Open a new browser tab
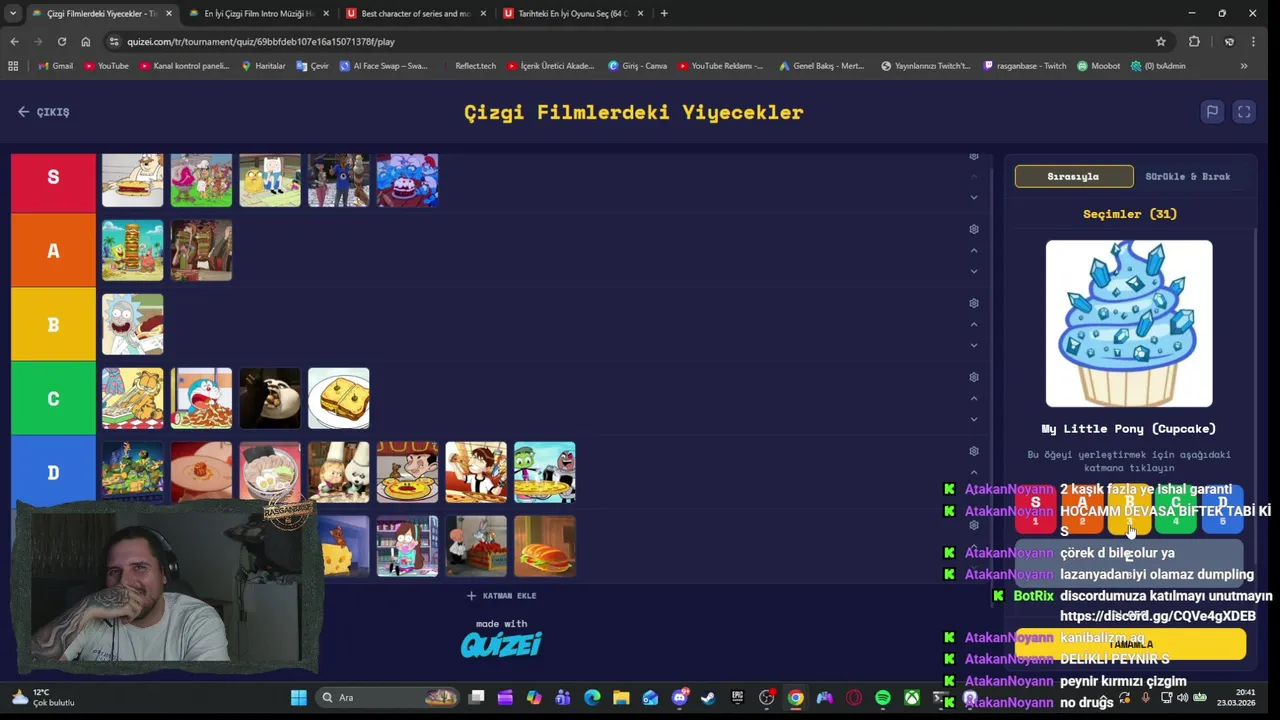Image resolution: width=1280 pixels, height=720 pixels. coord(664,14)
